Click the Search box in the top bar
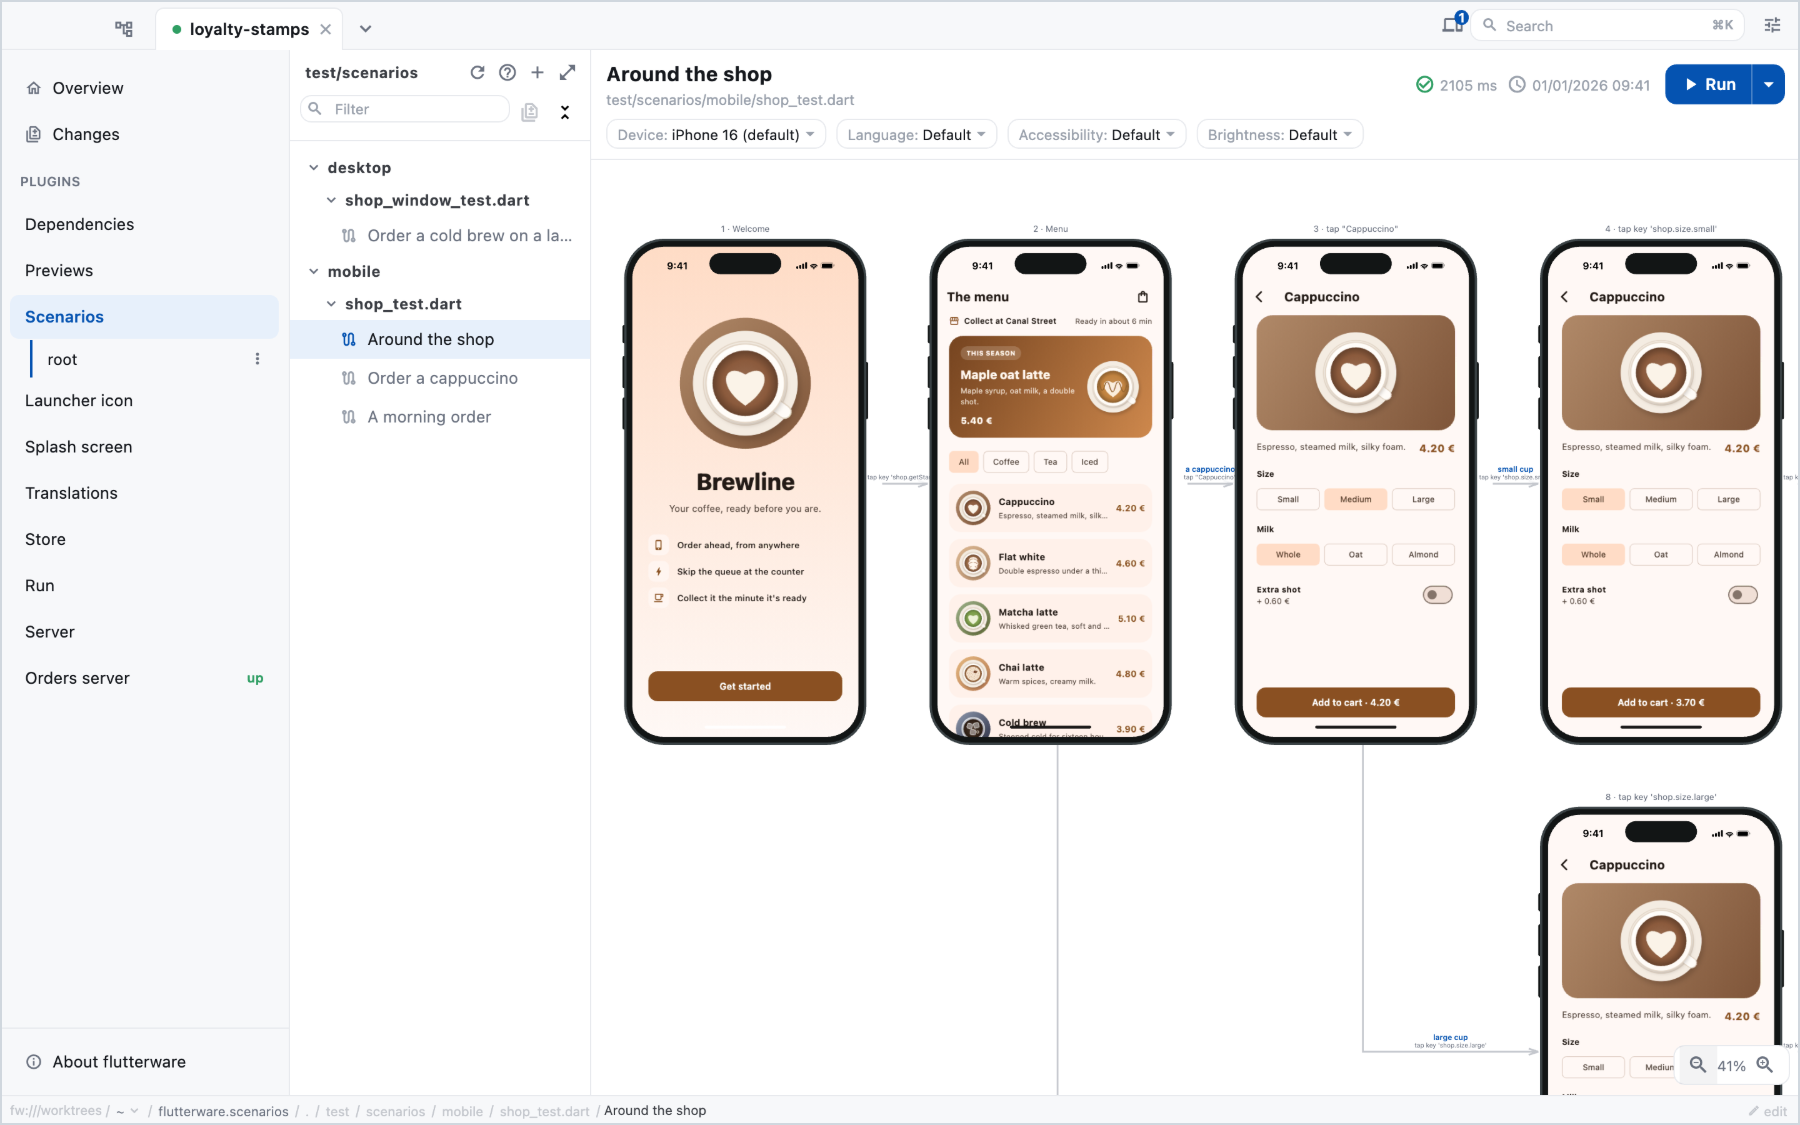Image resolution: width=1800 pixels, height=1125 pixels. [1609, 26]
